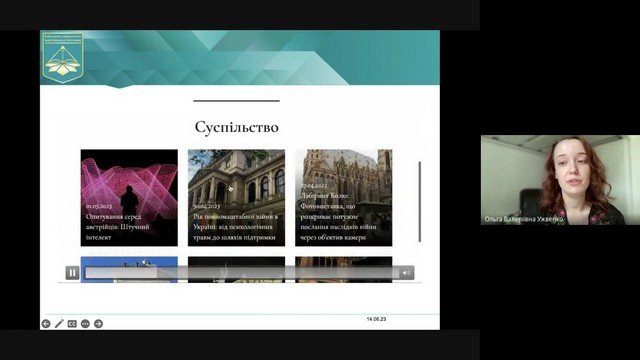
Task: Click the Суспільство section heading
Action: pos(237,127)
